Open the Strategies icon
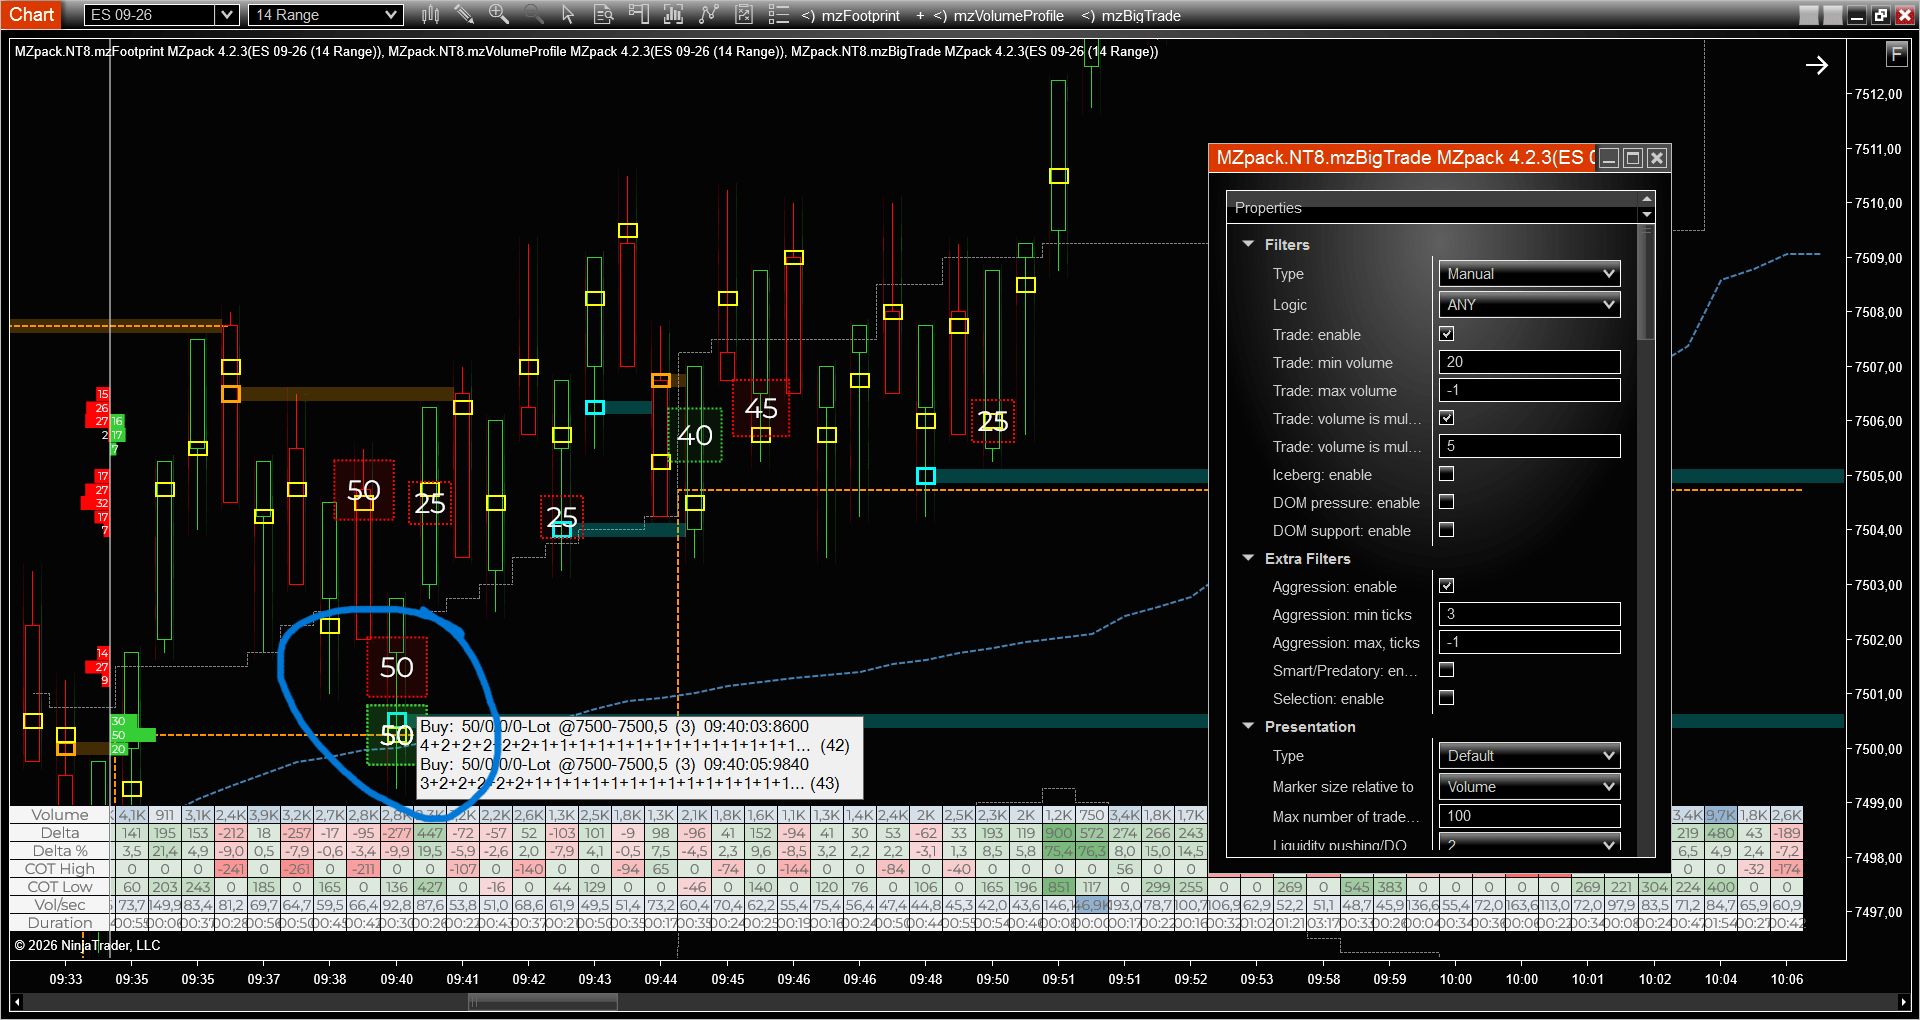Screen dimensions: 1920x1020 click(x=708, y=15)
